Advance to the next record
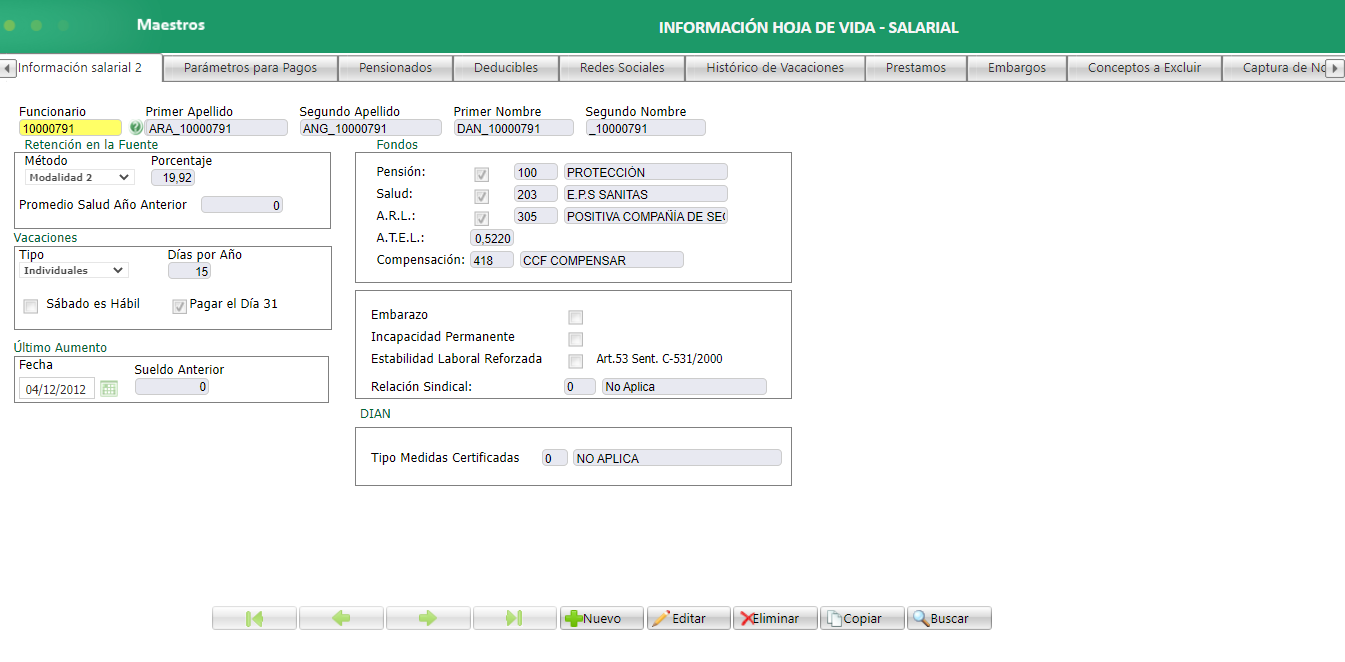This screenshot has width=1345, height=662. [x=428, y=617]
